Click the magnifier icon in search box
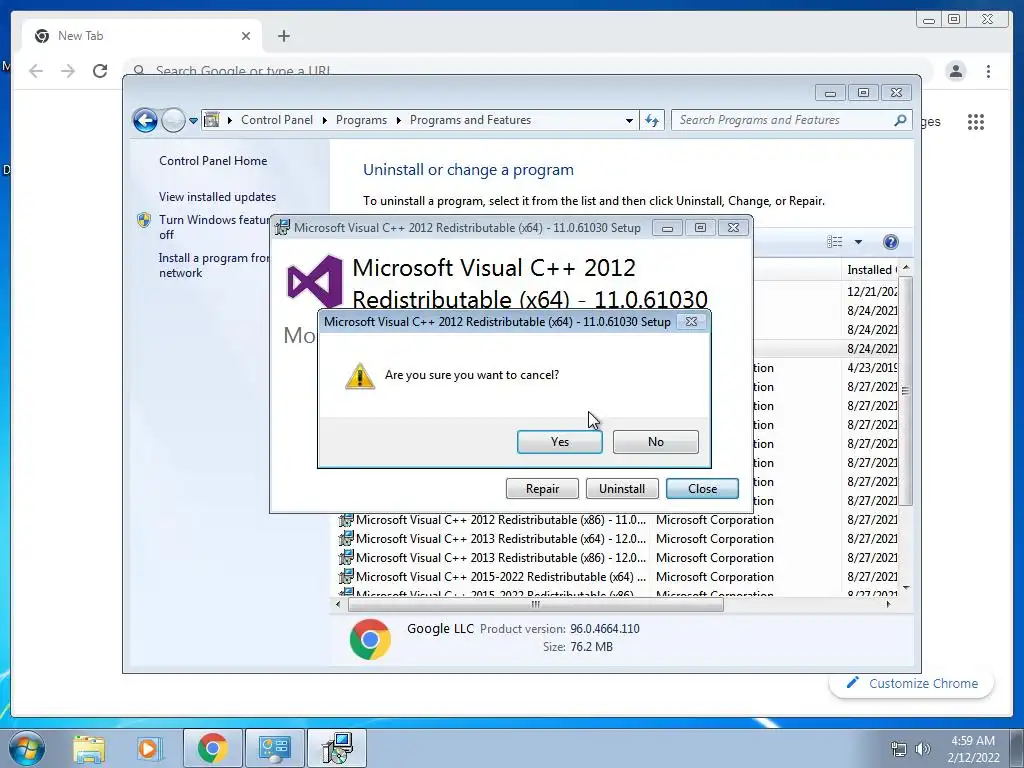 point(901,120)
